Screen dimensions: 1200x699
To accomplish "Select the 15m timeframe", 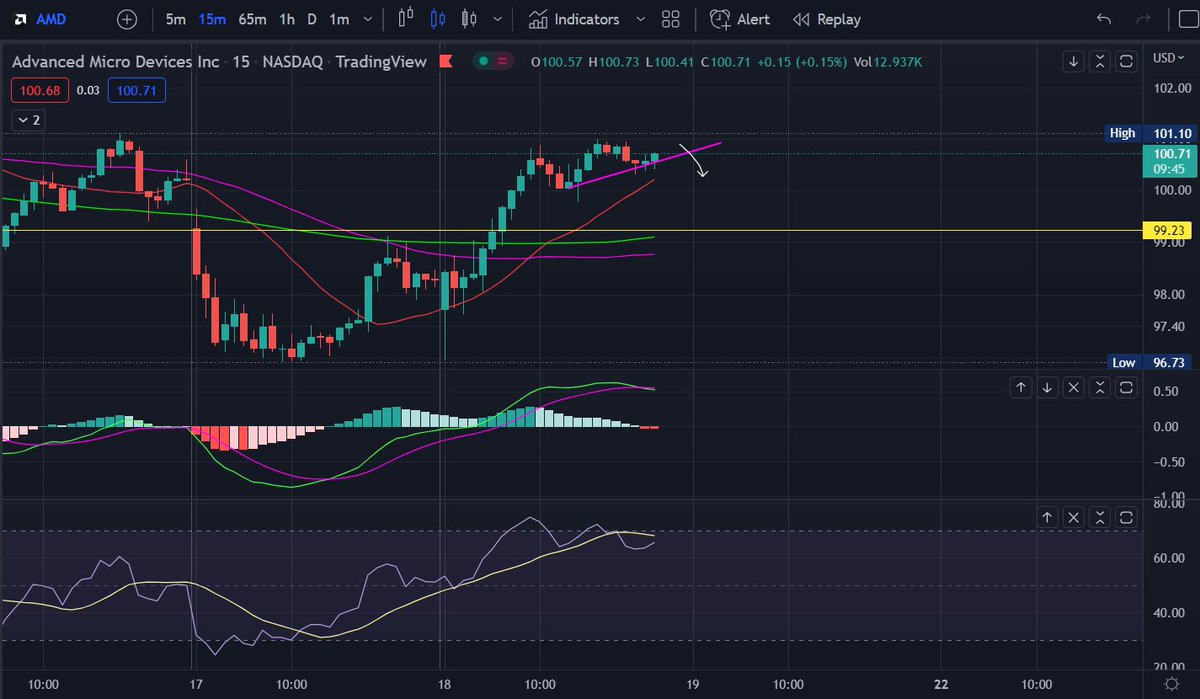I will click(x=211, y=19).
